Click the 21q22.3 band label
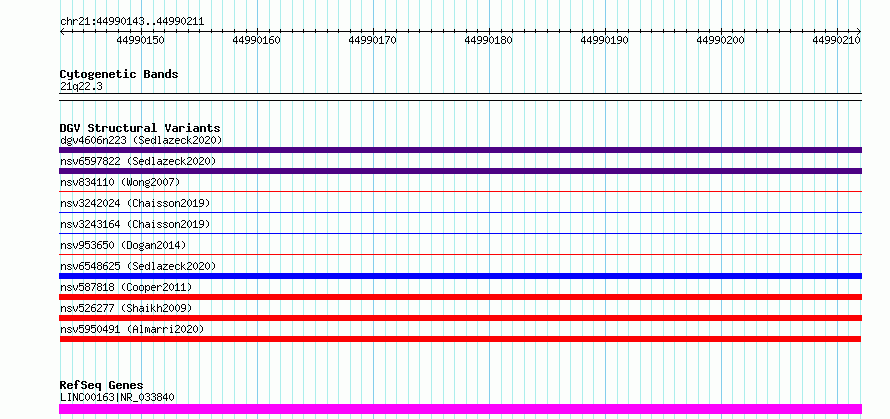Viewport: 890px width, 419px height. (81, 87)
